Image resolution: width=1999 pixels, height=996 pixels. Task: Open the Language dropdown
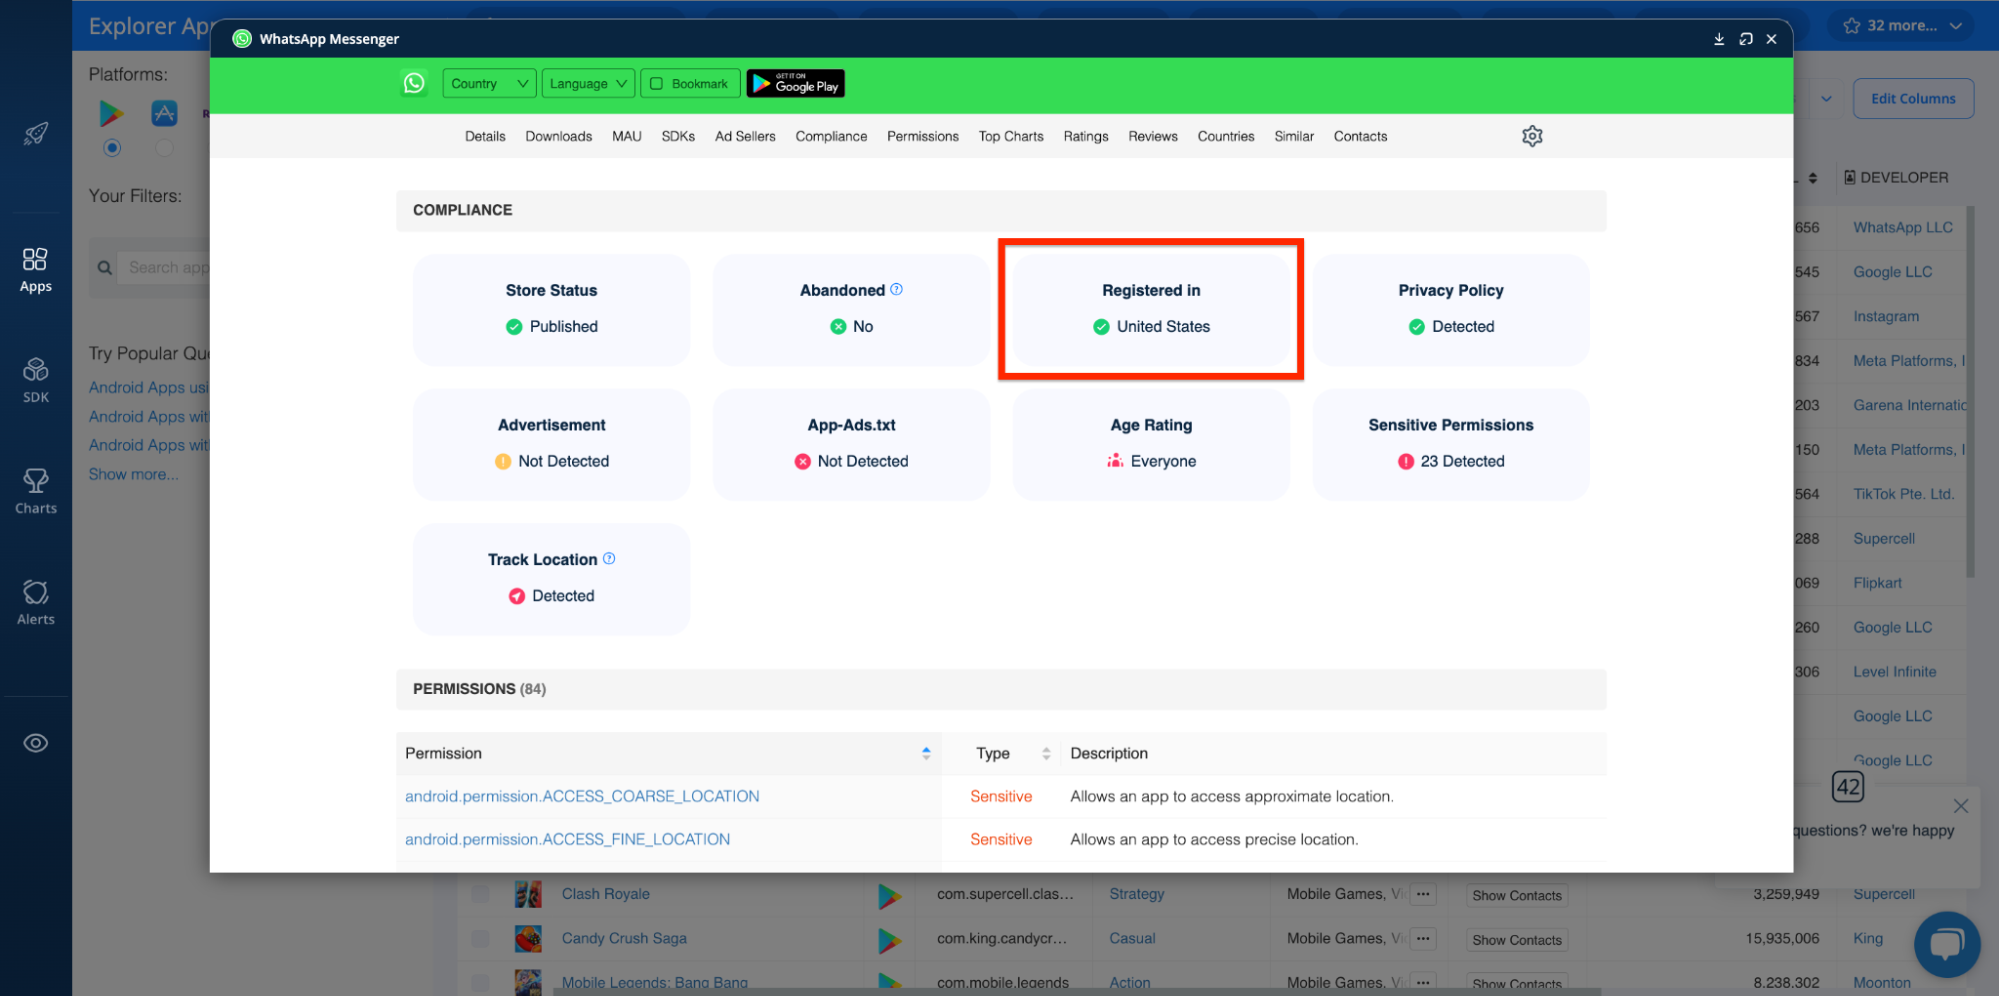click(x=588, y=84)
